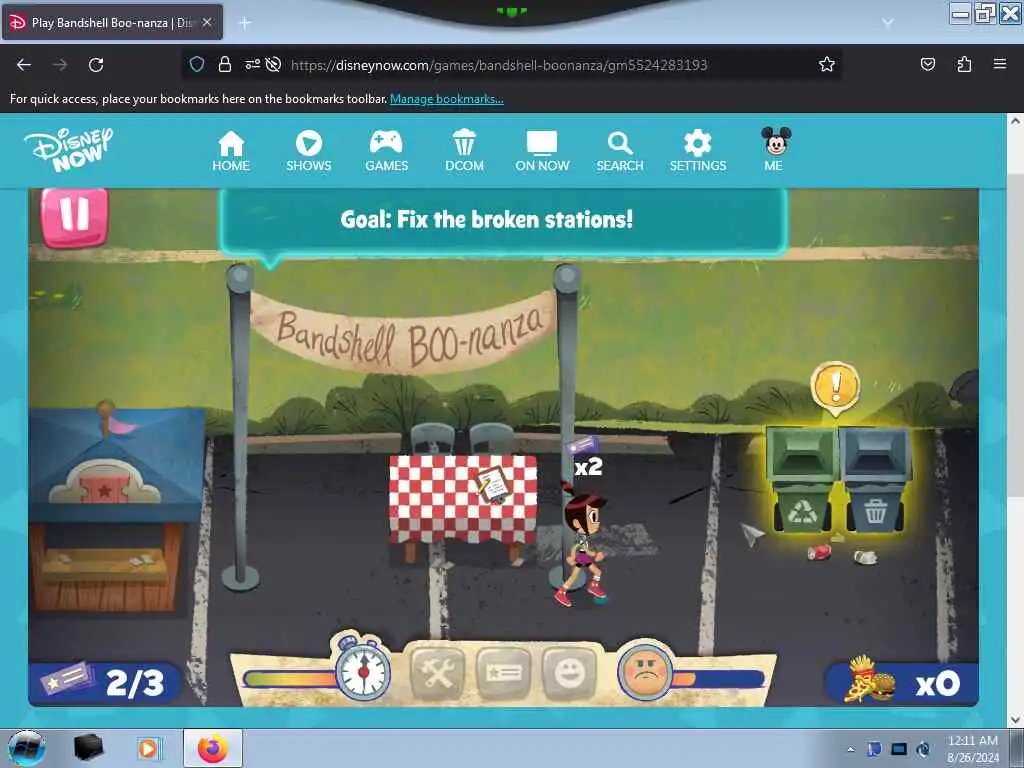Pick up the red soda can
Image resolution: width=1024 pixels, height=768 pixels.
(819, 552)
